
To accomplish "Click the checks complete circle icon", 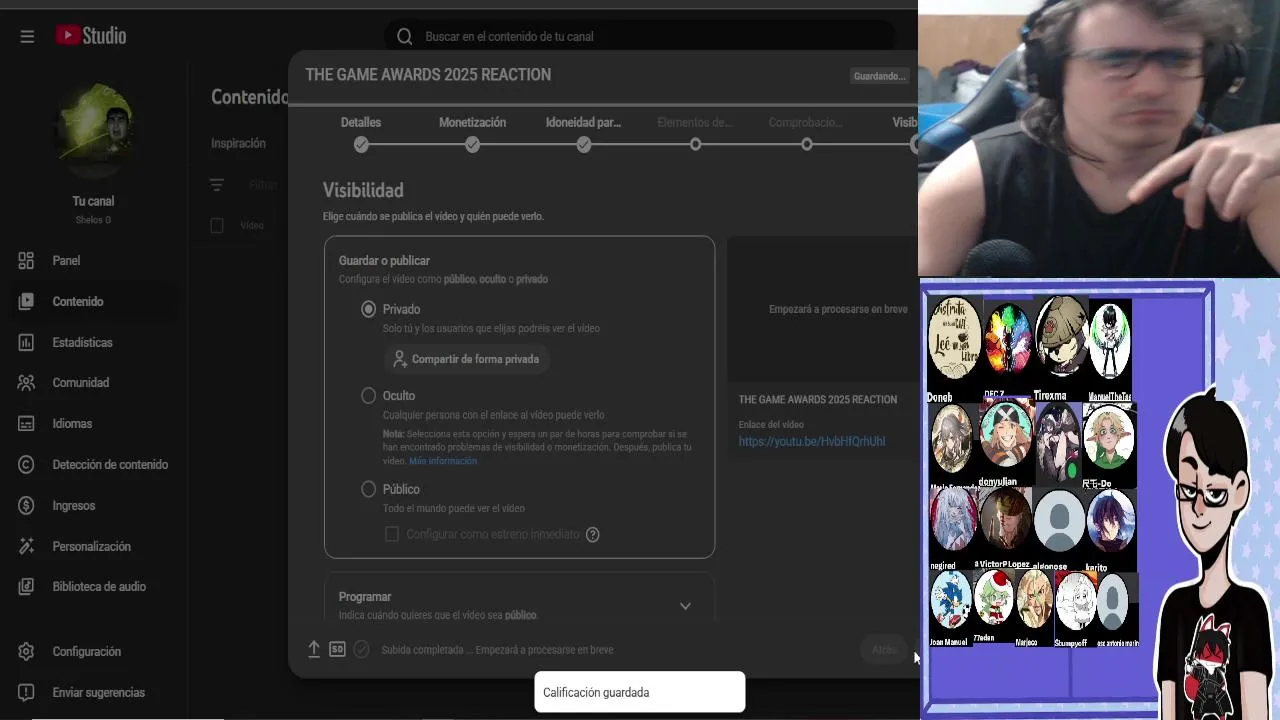I will pos(361,649).
